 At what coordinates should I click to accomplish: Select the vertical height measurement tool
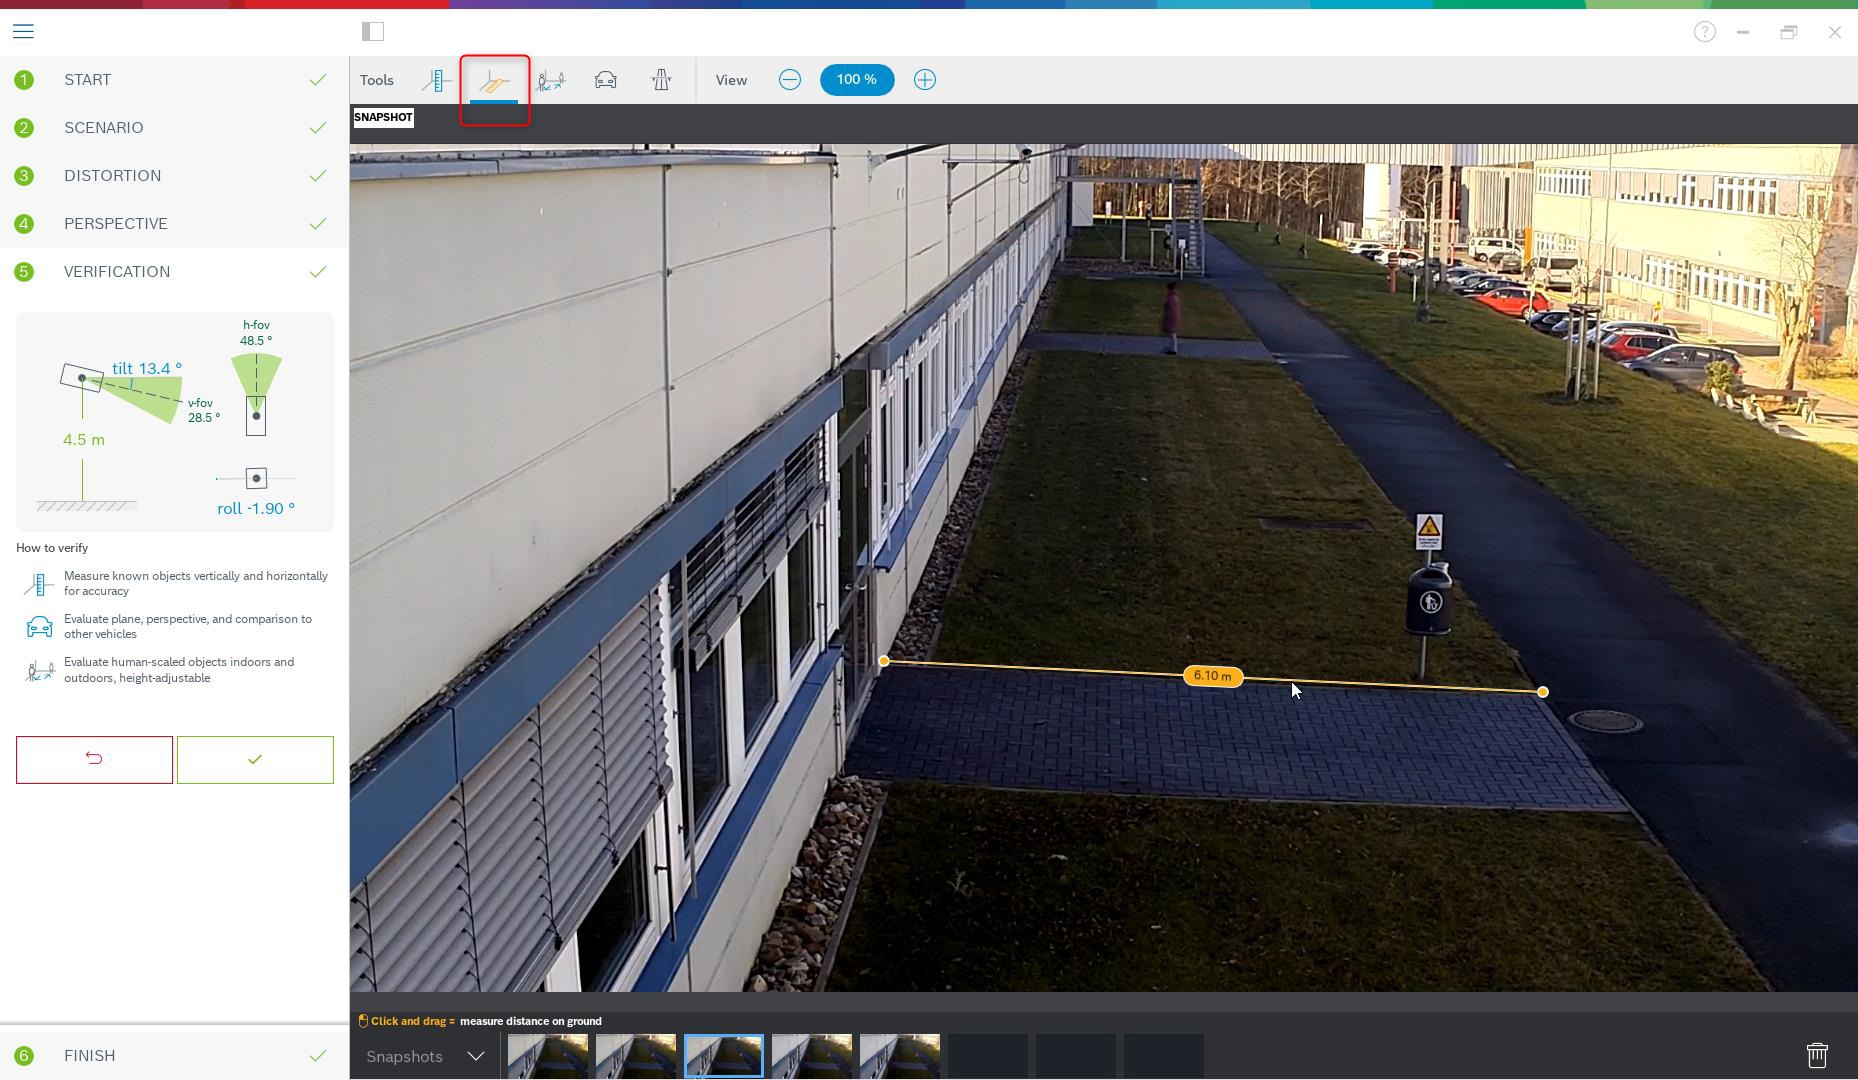437,80
